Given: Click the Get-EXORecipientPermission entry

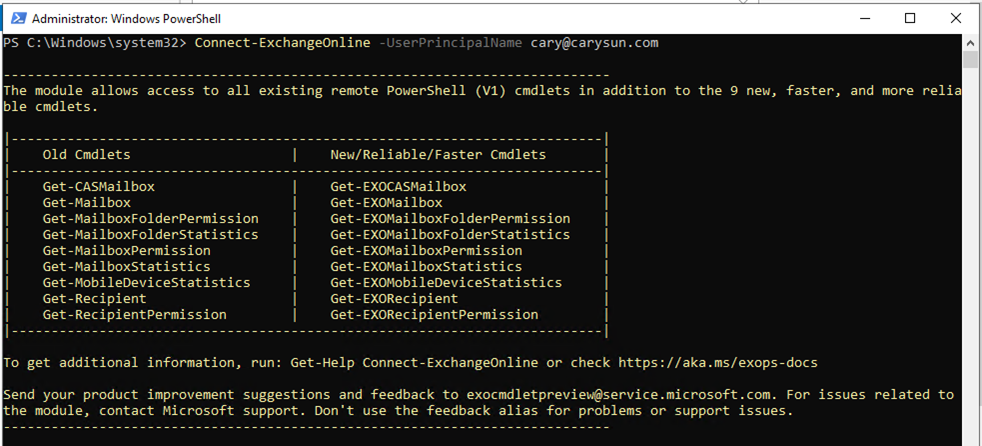Looking at the screenshot, I should point(435,315).
